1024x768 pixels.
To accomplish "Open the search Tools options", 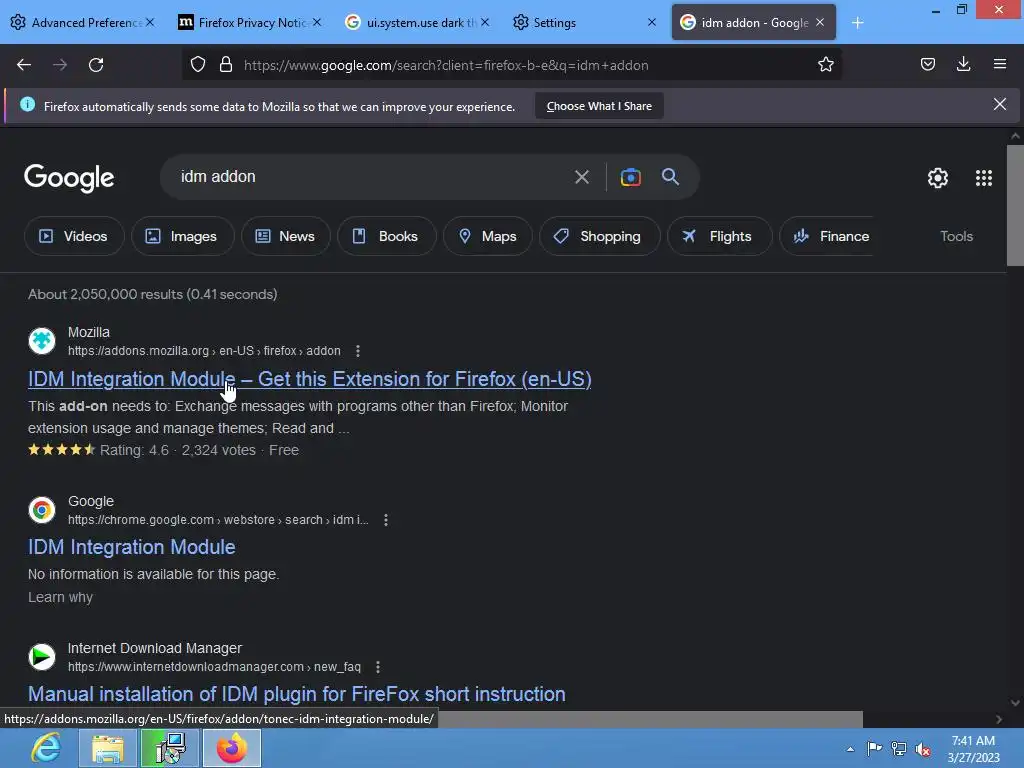I will (x=956, y=236).
